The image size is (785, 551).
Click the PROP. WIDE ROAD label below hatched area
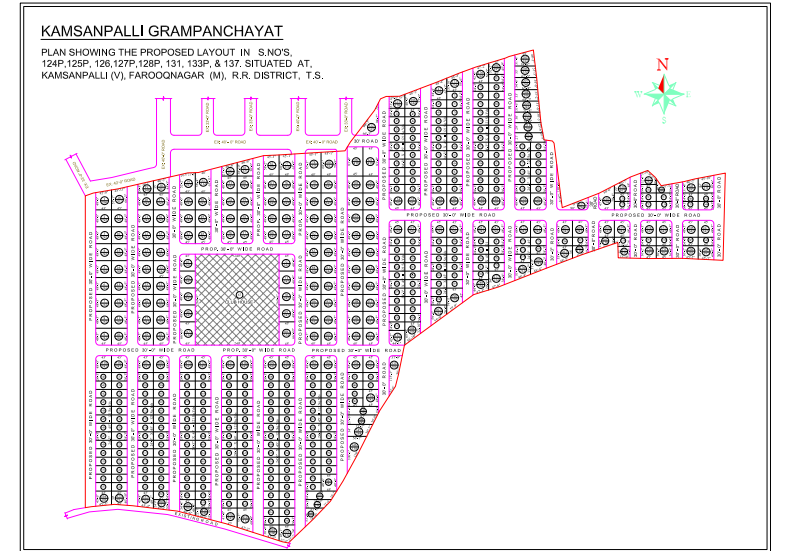pyautogui.click(x=258, y=350)
